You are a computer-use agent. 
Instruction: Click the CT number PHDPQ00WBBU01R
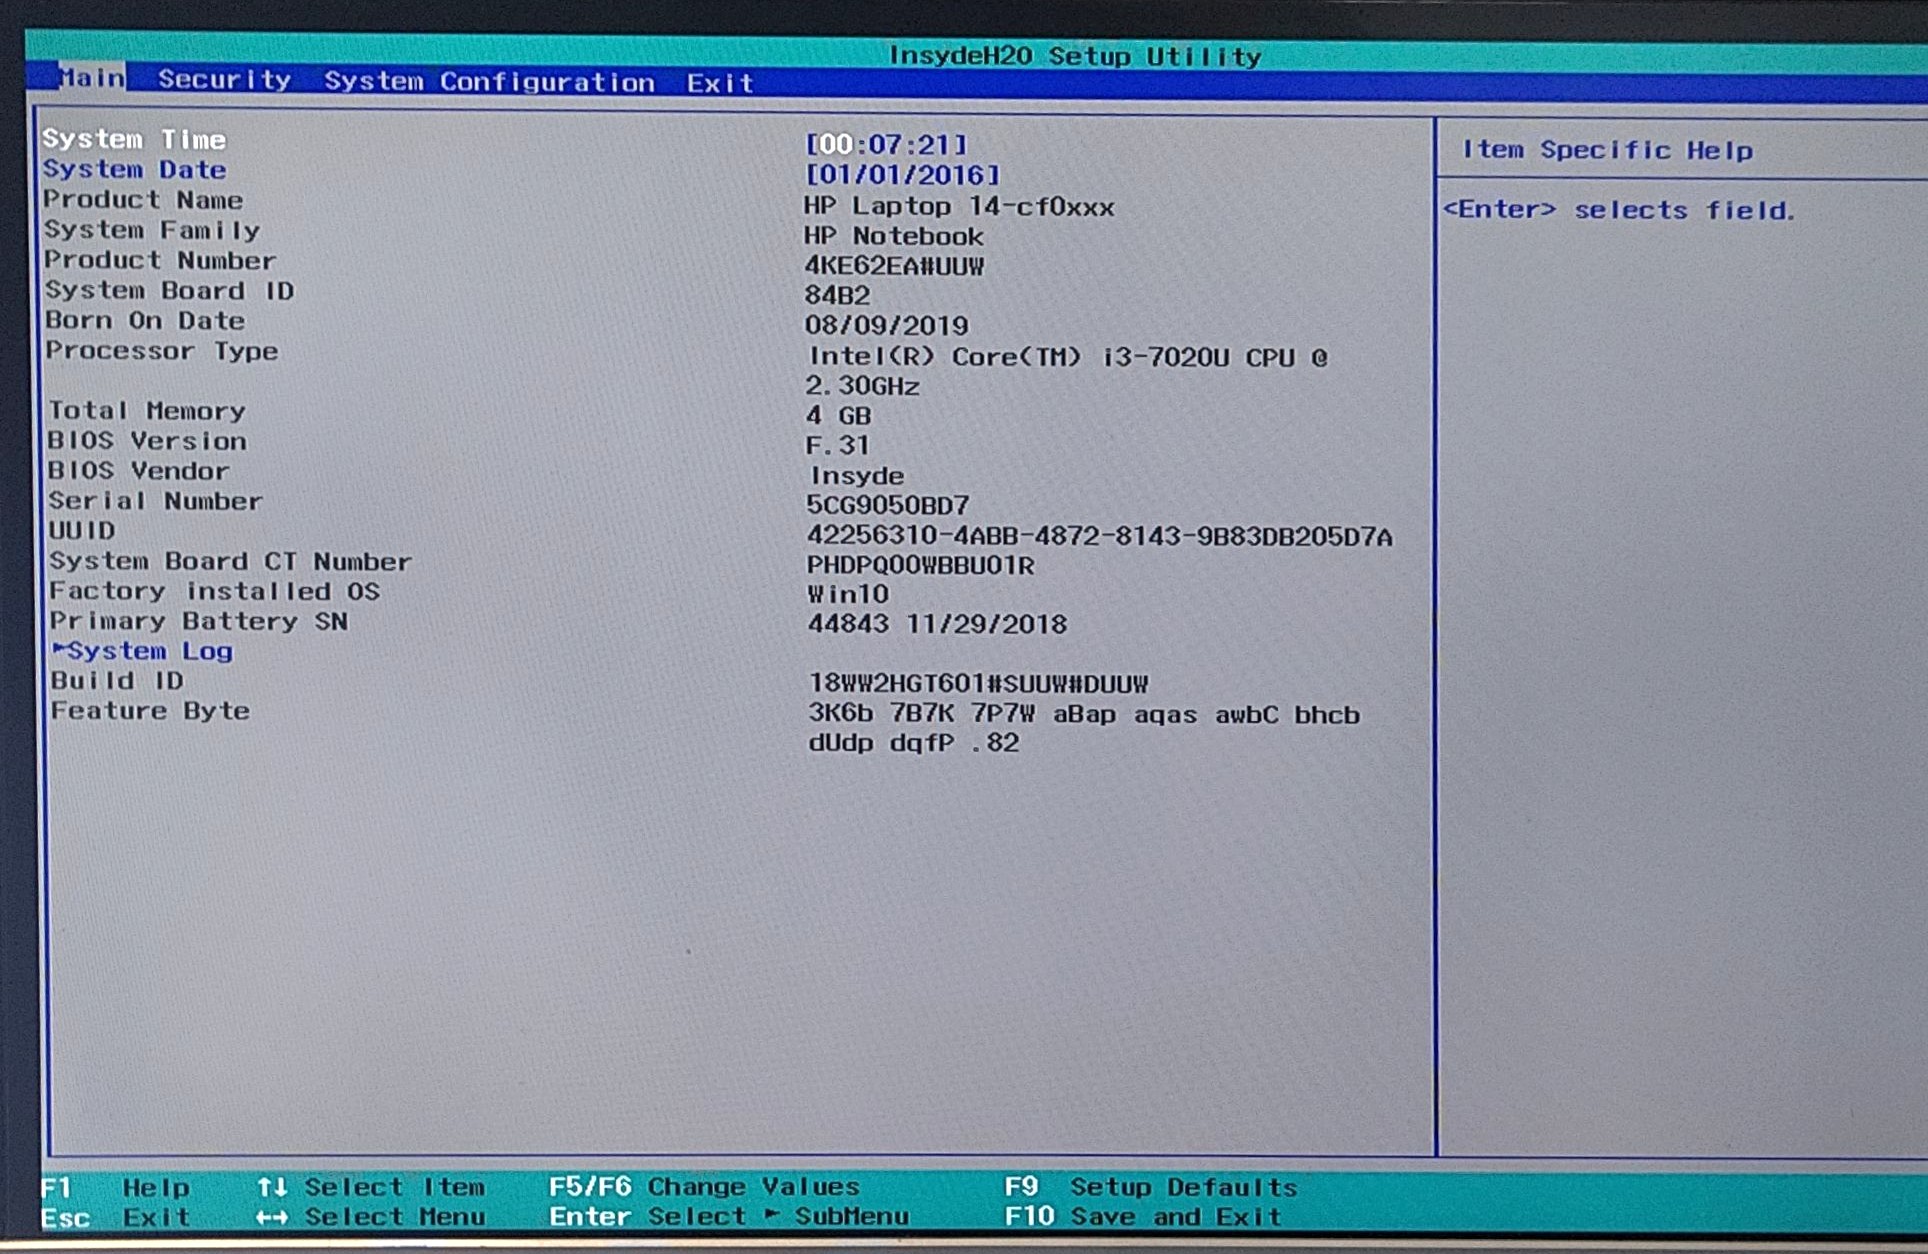click(x=921, y=565)
